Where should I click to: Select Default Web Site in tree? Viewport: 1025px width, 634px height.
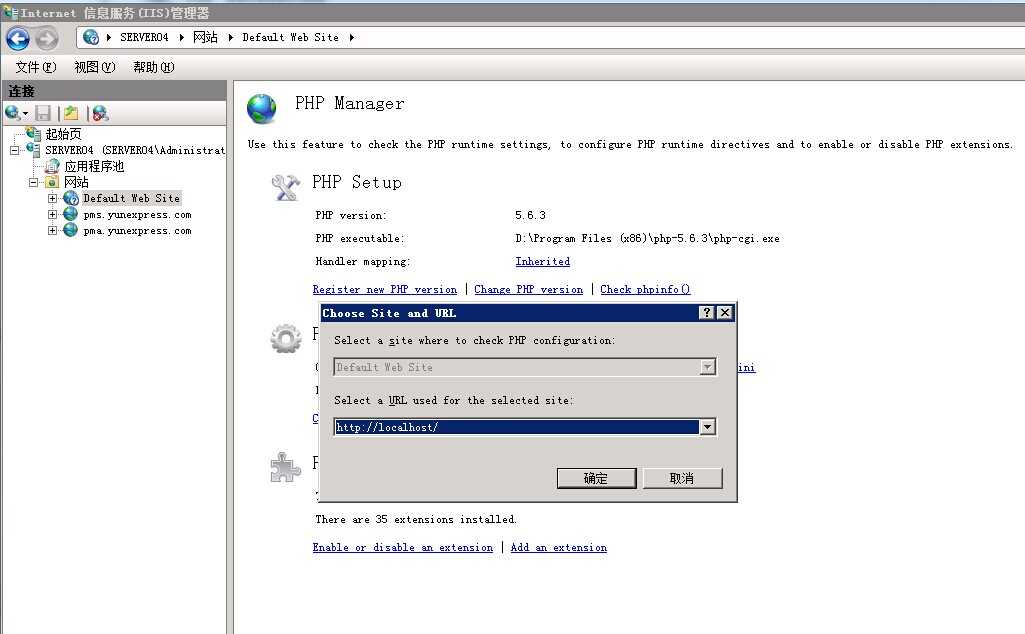pos(131,198)
